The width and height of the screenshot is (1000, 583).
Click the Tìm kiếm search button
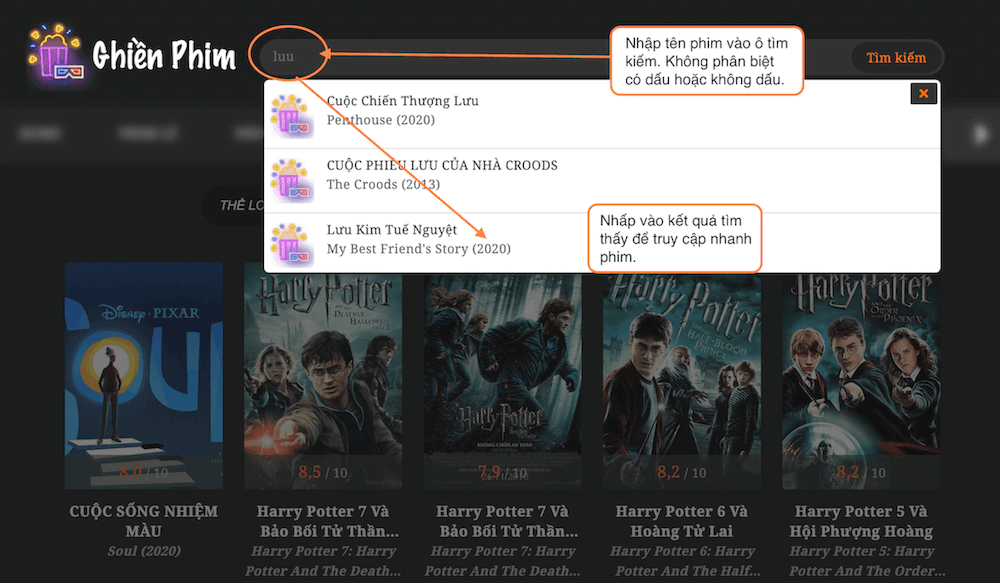tap(896, 58)
